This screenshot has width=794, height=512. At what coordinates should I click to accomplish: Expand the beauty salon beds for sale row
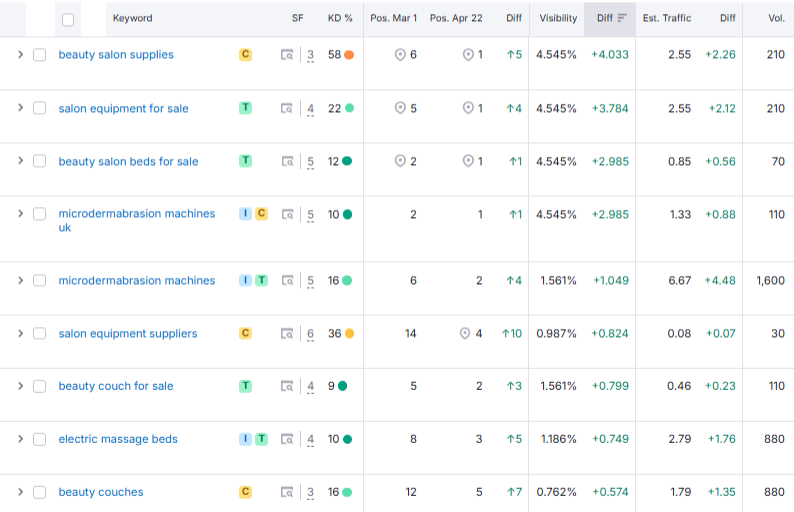coord(20,161)
